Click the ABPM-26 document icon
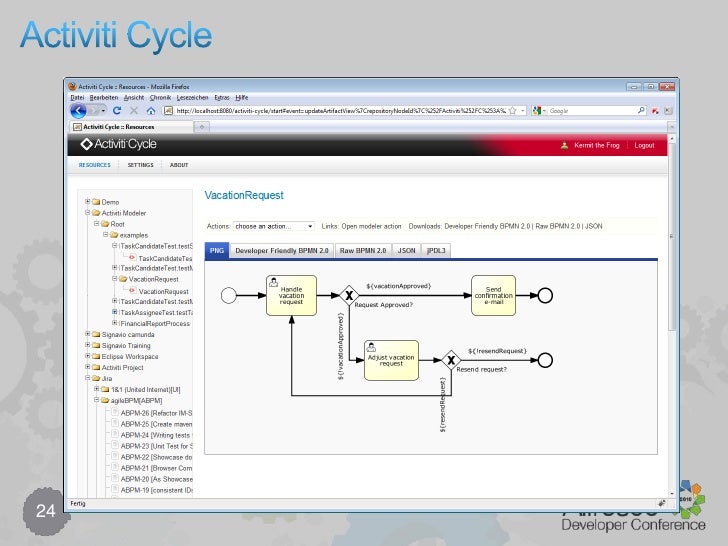 point(115,412)
